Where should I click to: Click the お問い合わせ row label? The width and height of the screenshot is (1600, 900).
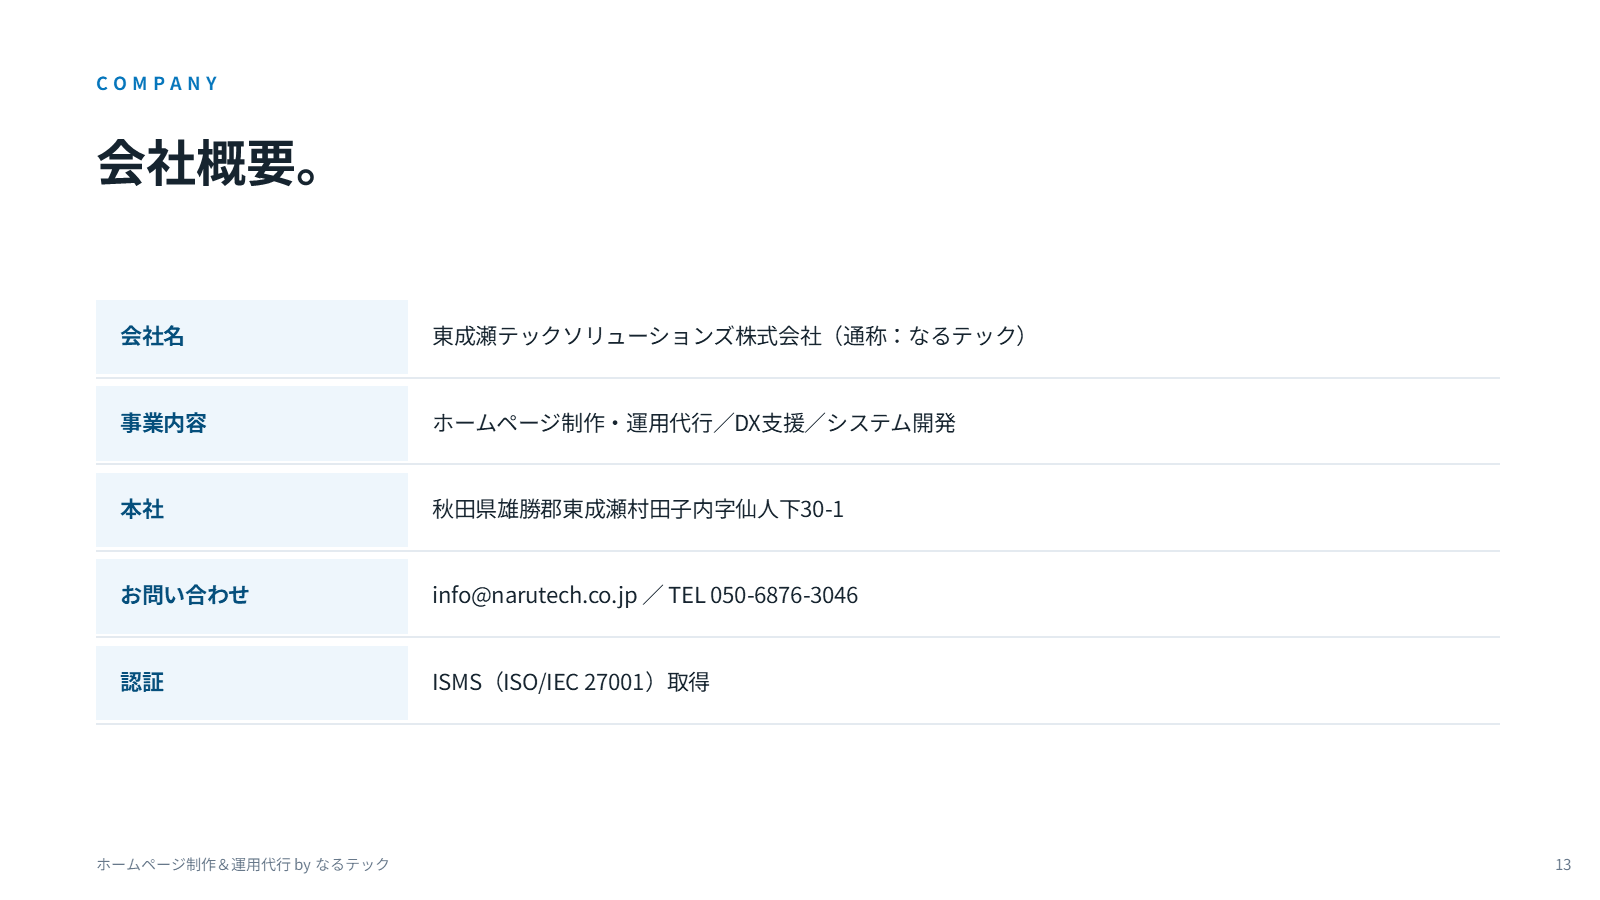pos(184,595)
